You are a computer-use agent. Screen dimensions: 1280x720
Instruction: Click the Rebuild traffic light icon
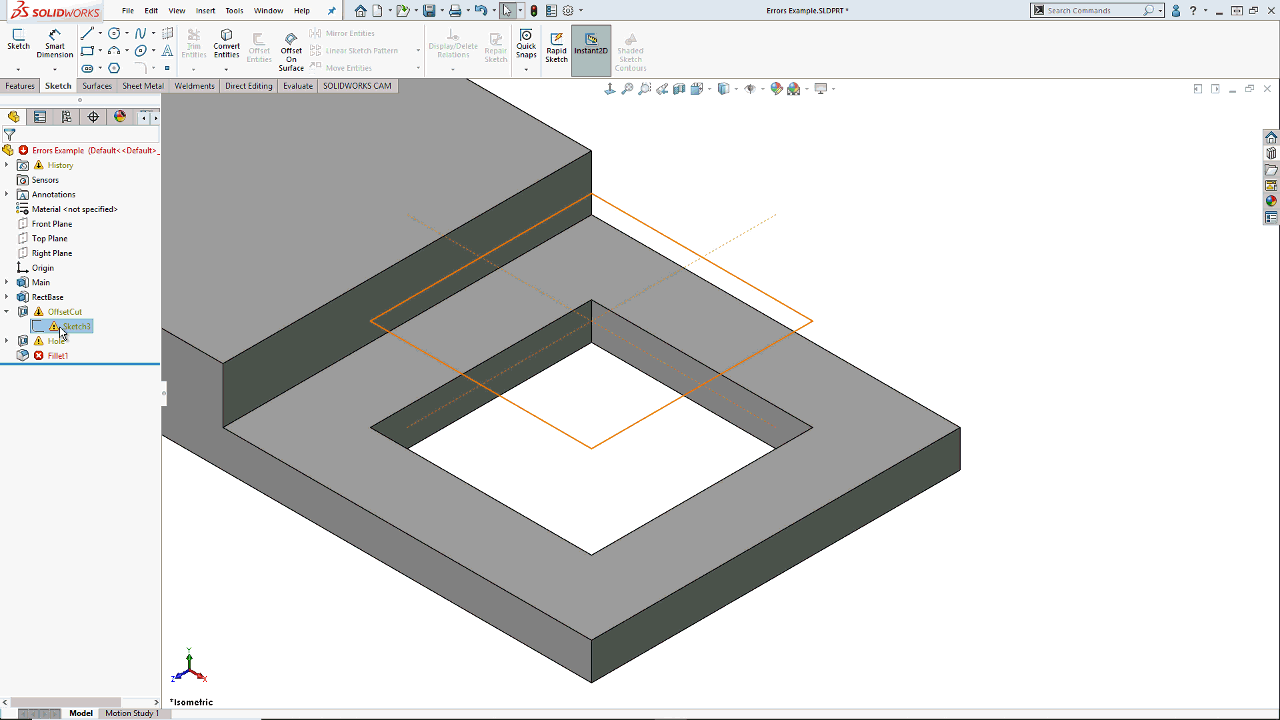[x=533, y=10]
